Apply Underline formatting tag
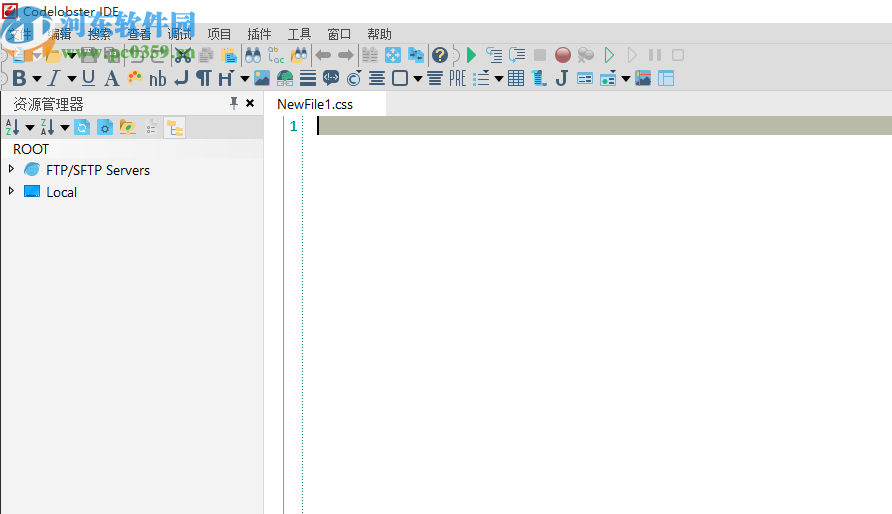This screenshot has height=514, width=892. tap(88, 78)
